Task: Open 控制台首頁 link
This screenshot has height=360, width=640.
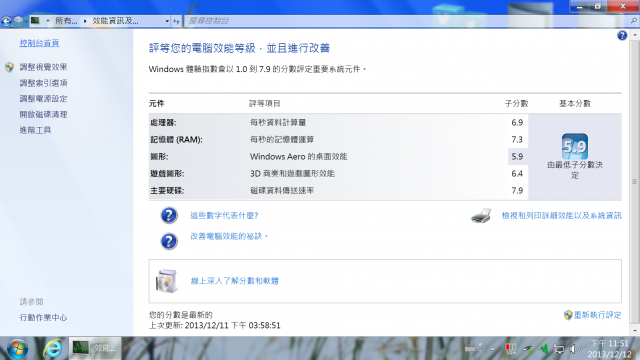Action: pos(39,43)
